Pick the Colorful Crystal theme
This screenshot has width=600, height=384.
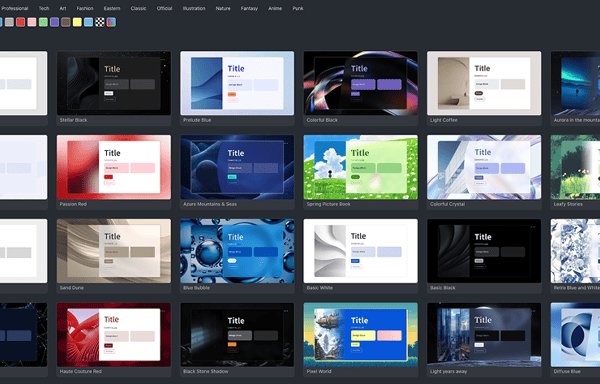pos(484,172)
